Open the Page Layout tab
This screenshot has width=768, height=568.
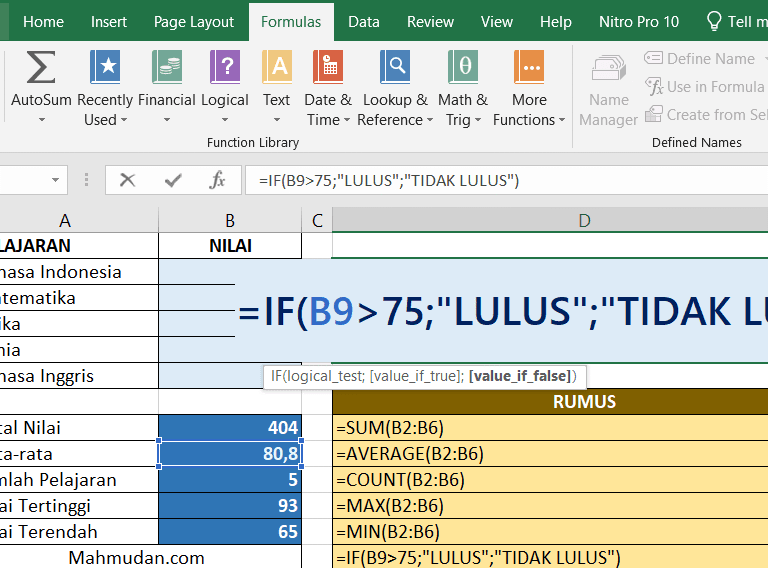pyautogui.click(x=194, y=21)
